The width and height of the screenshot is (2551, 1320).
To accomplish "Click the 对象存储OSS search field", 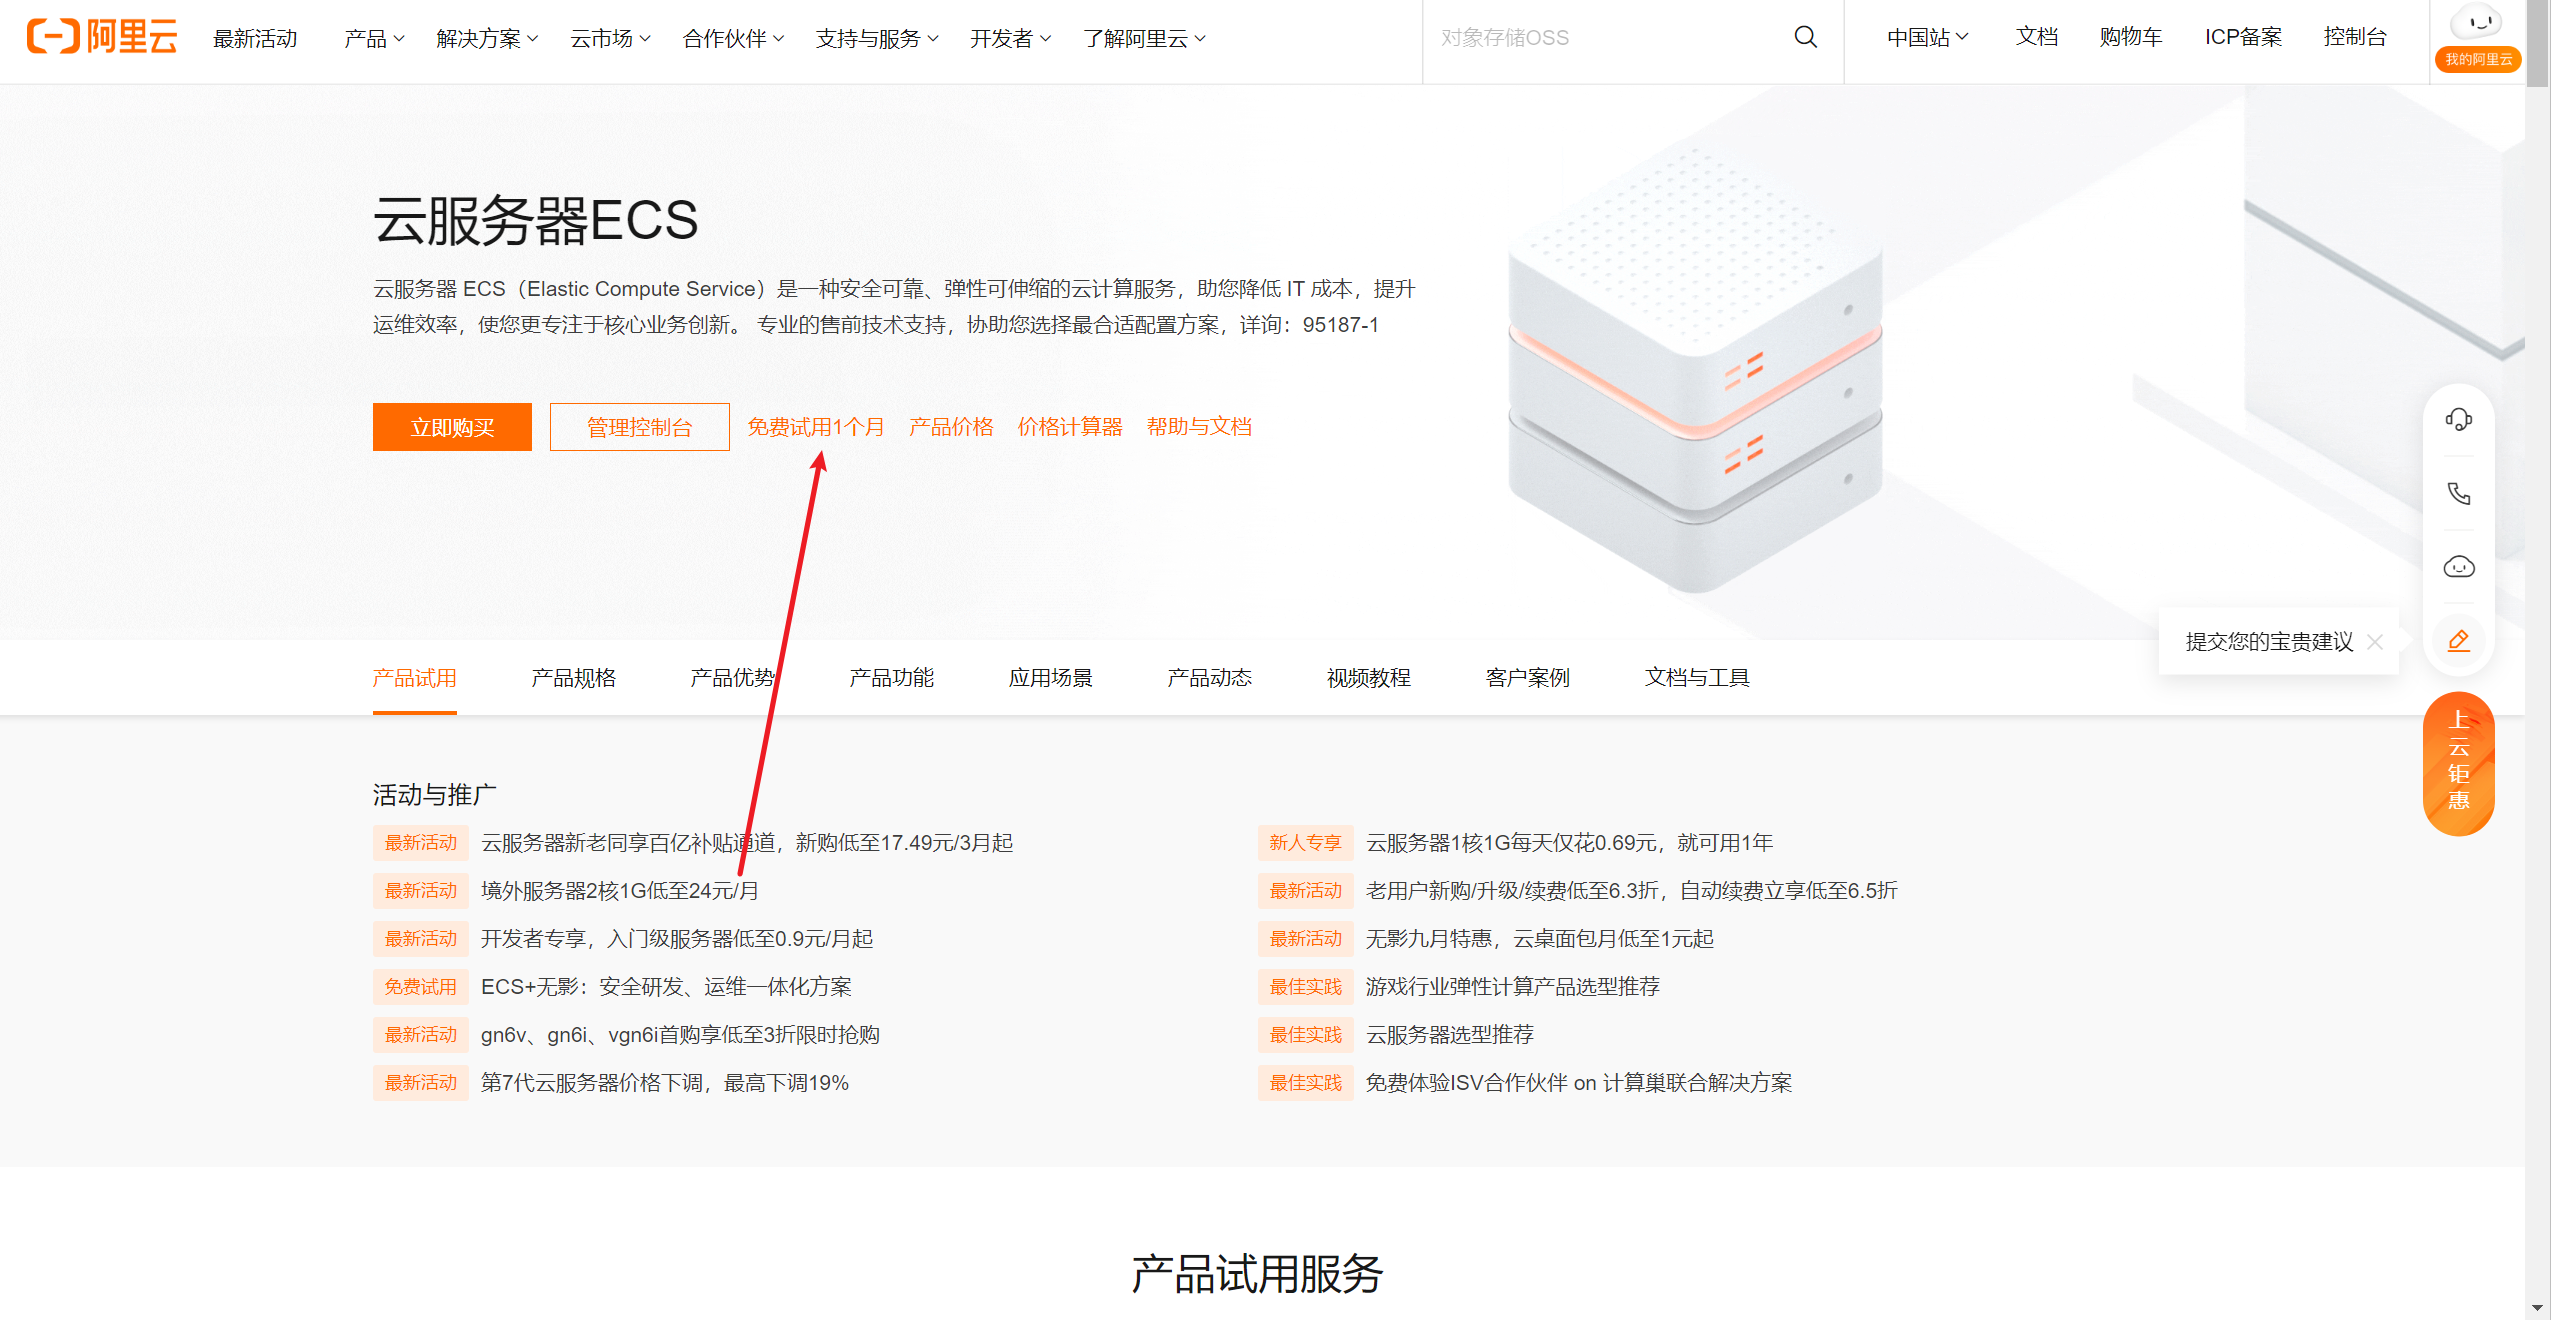I will (x=1610, y=38).
